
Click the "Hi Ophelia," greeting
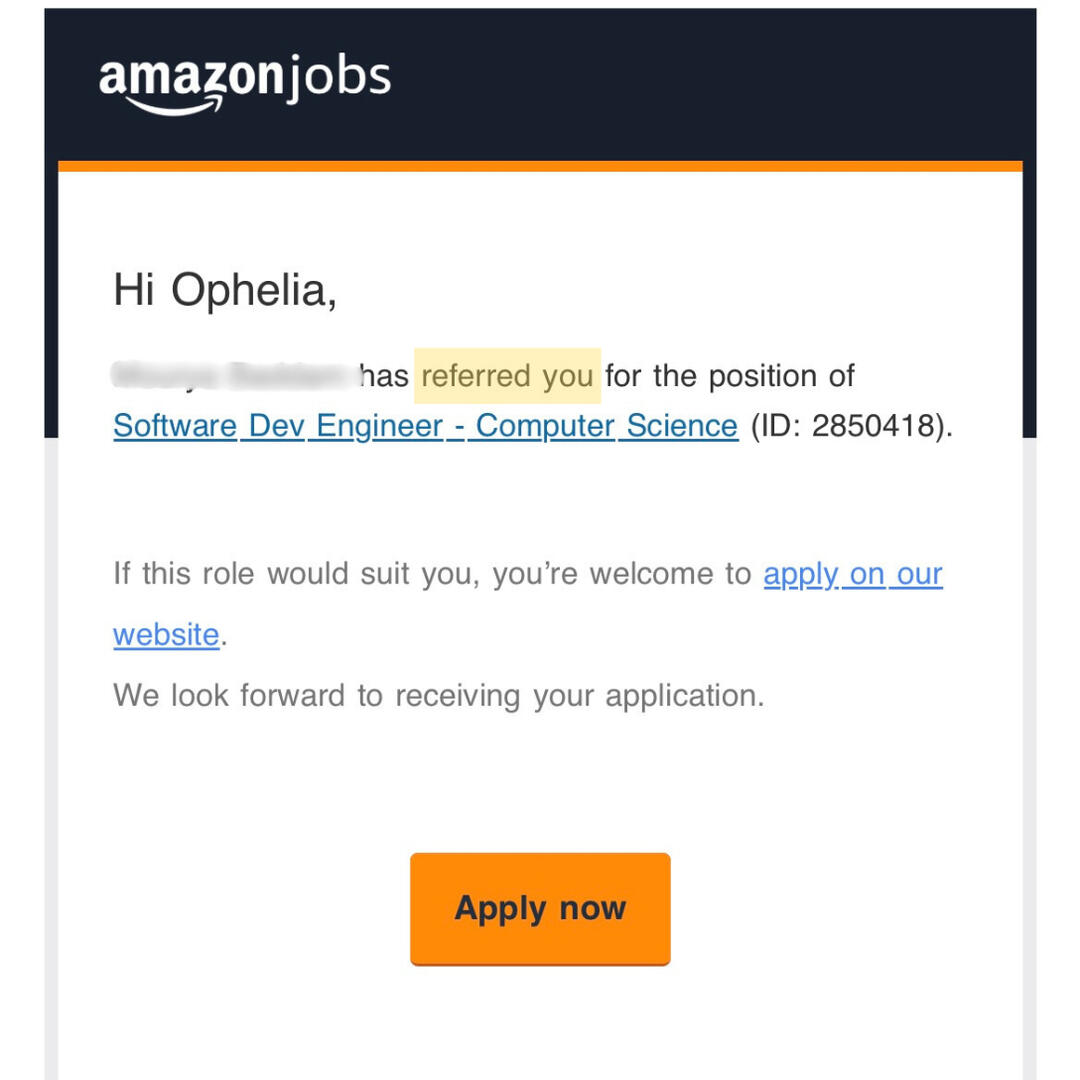coord(225,290)
